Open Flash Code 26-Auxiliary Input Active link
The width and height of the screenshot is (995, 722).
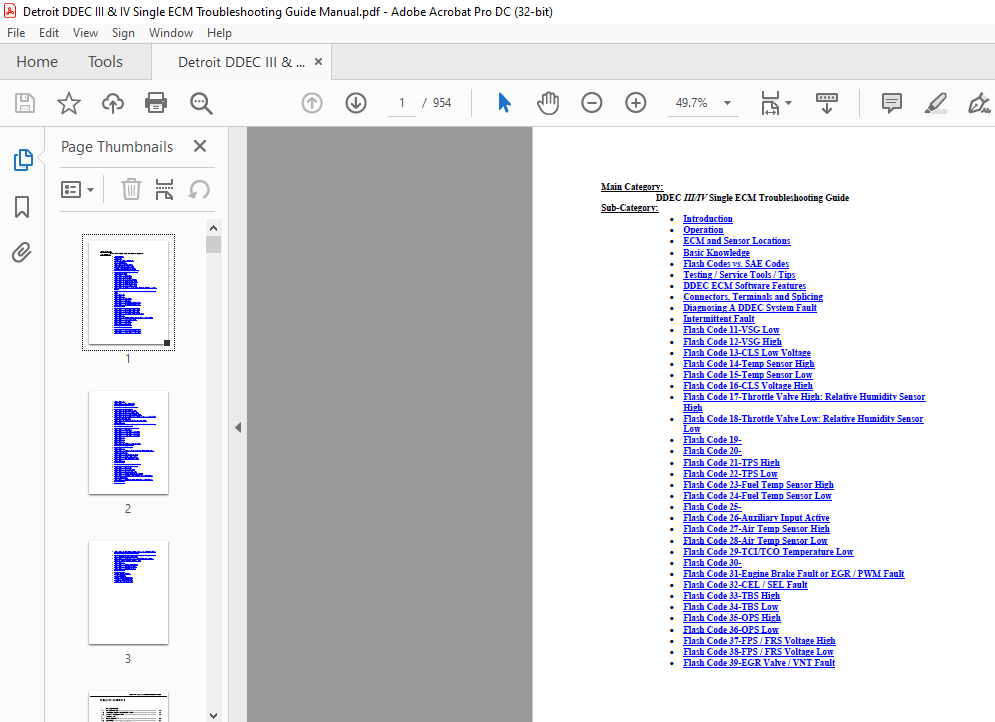point(756,518)
